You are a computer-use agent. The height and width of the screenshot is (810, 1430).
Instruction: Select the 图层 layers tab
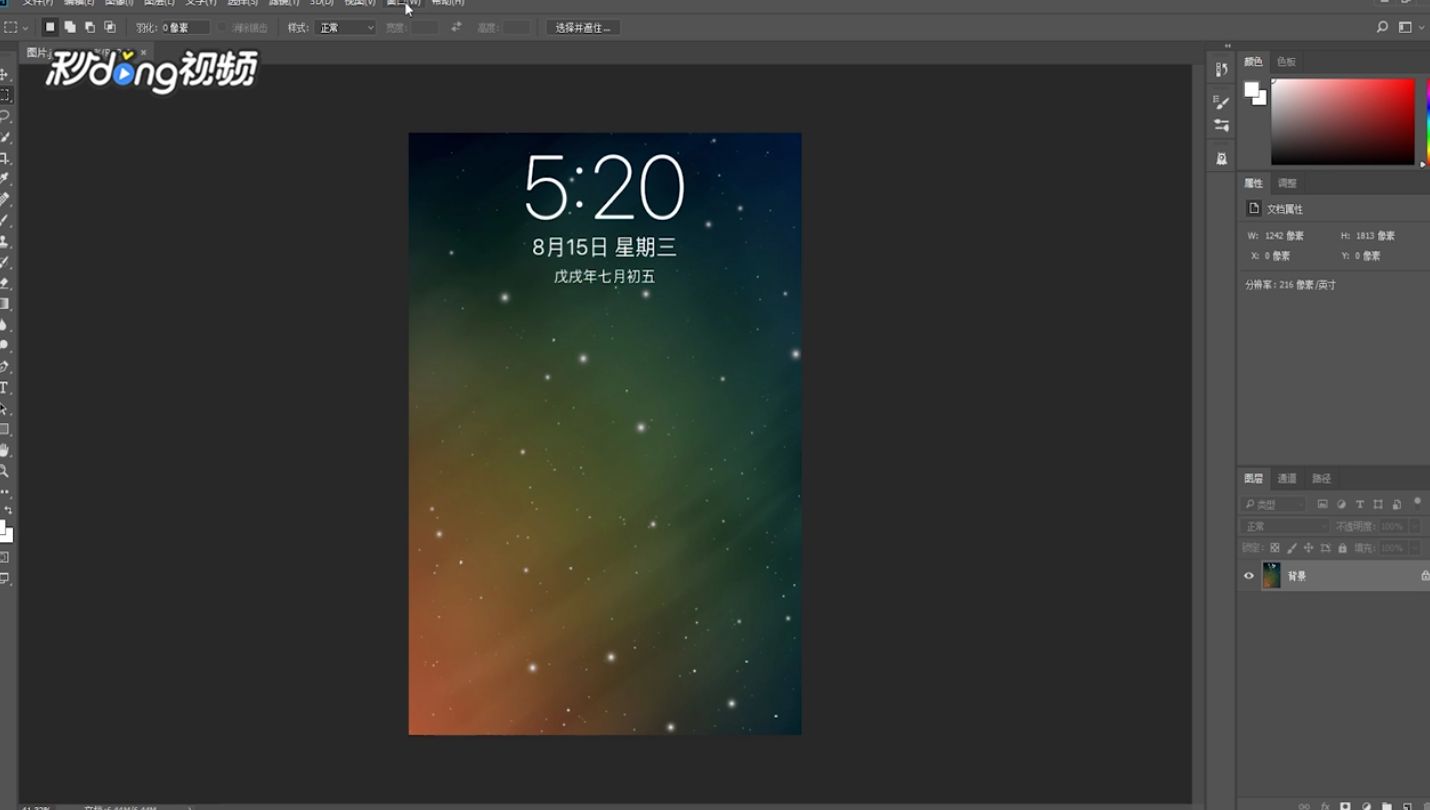(1253, 478)
